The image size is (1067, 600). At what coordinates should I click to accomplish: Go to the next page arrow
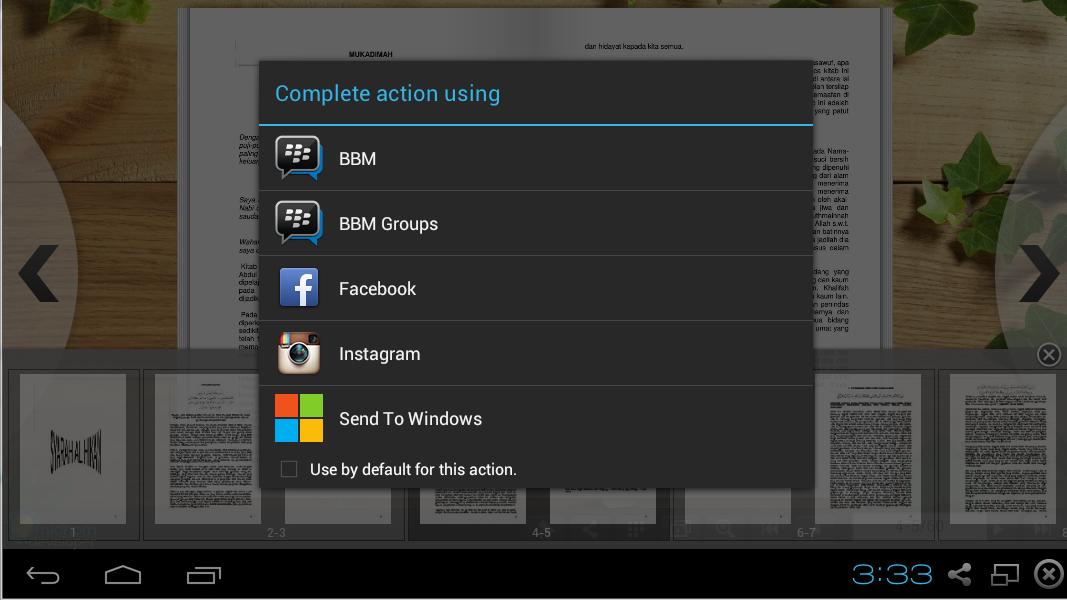(1039, 272)
